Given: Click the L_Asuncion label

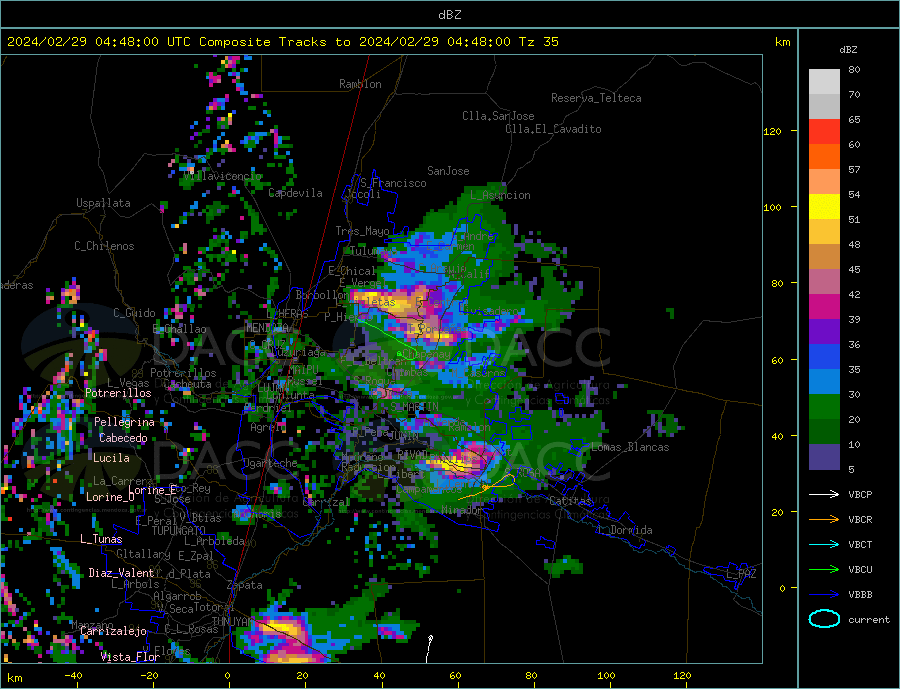Looking at the screenshot, I should pos(500,195).
